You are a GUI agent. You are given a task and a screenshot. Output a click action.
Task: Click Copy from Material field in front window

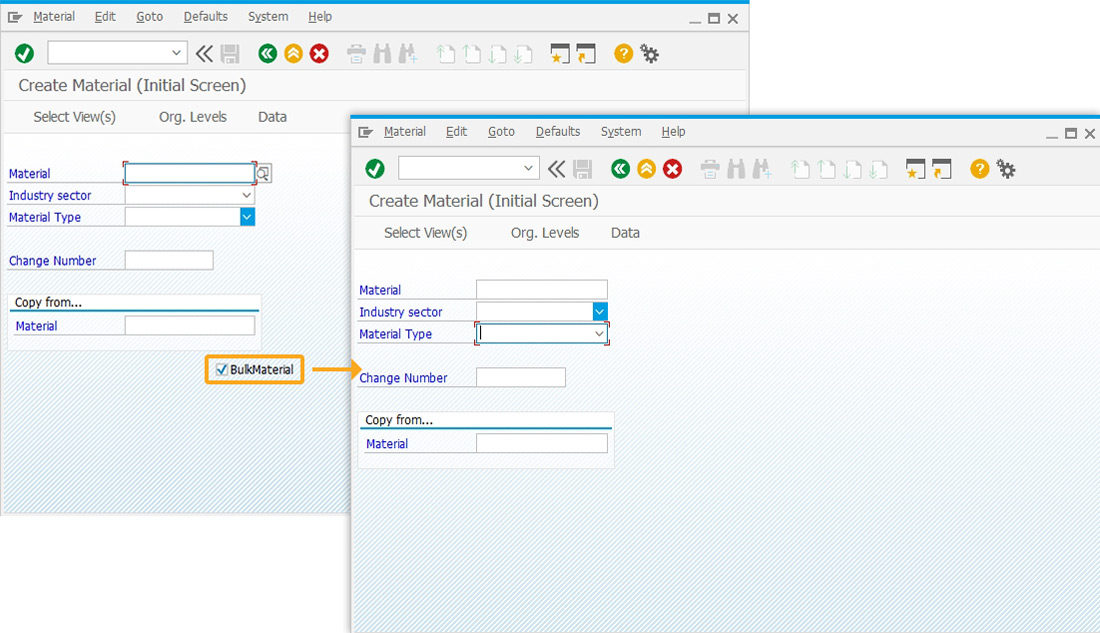pos(542,443)
